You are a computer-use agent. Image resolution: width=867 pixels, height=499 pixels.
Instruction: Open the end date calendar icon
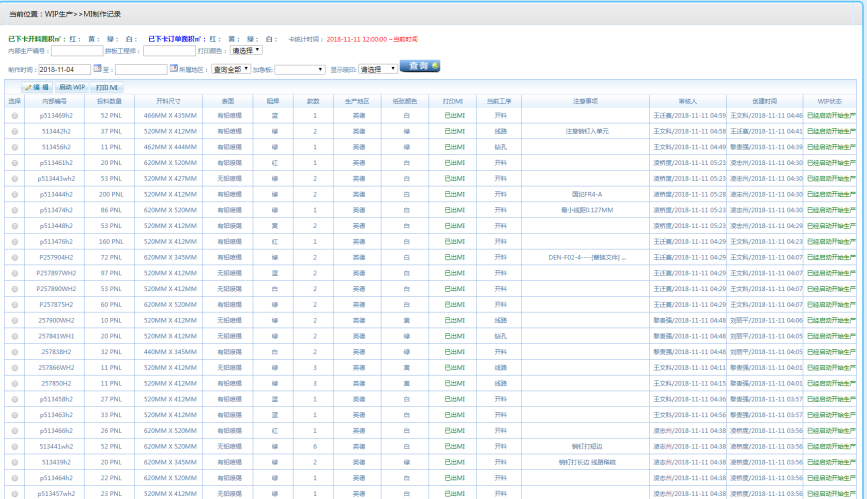click(x=173, y=69)
